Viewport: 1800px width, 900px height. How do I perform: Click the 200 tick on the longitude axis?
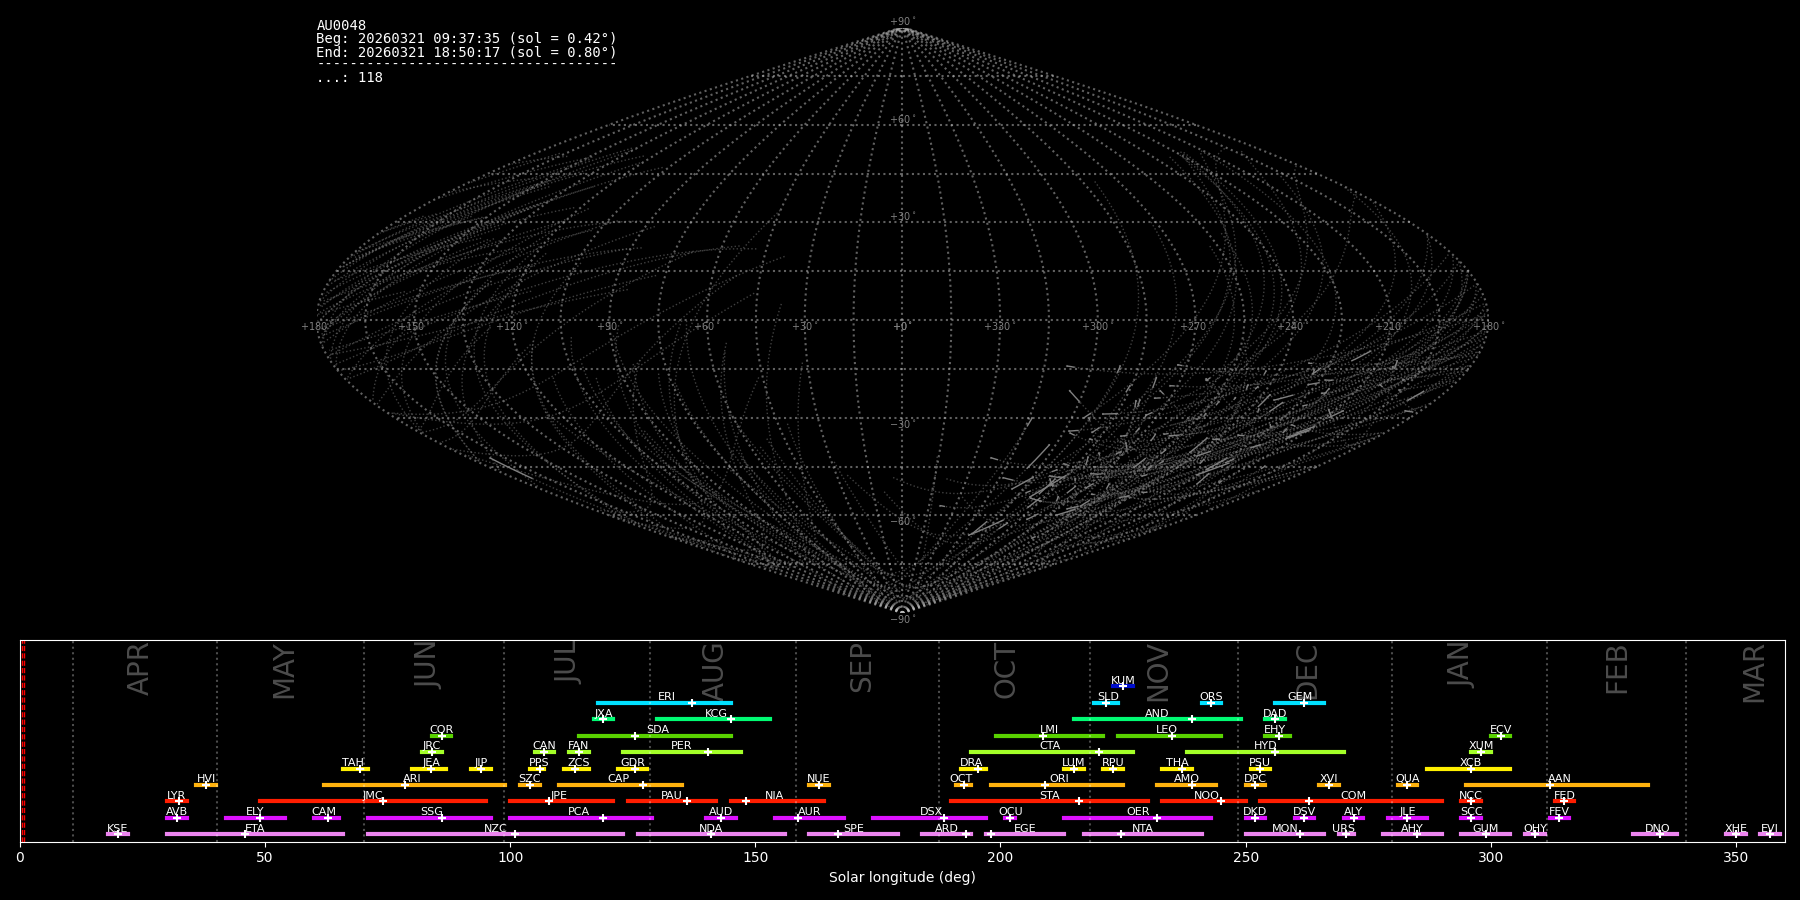[x=1000, y=858]
